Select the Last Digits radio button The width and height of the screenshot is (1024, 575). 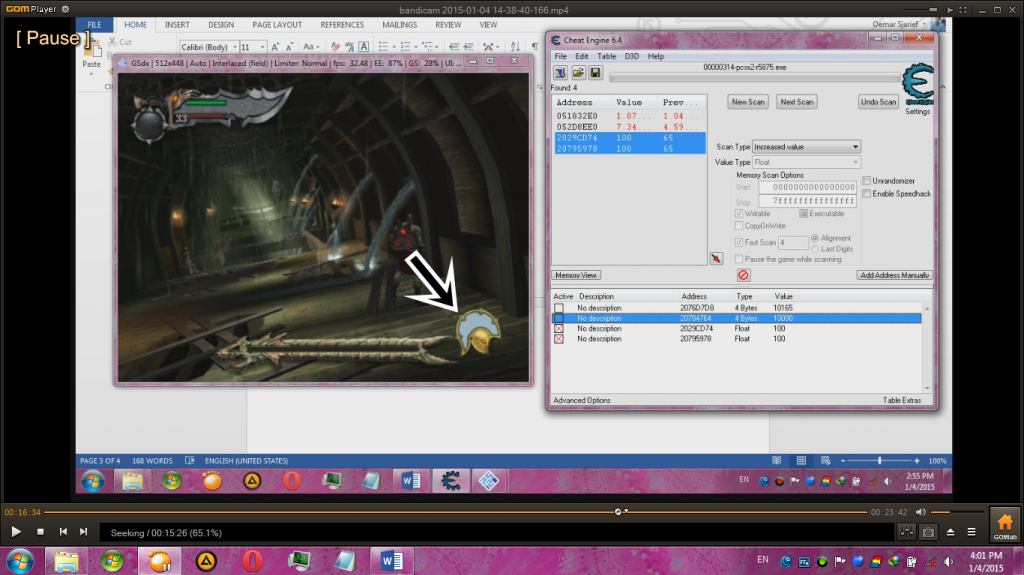pos(814,249)
